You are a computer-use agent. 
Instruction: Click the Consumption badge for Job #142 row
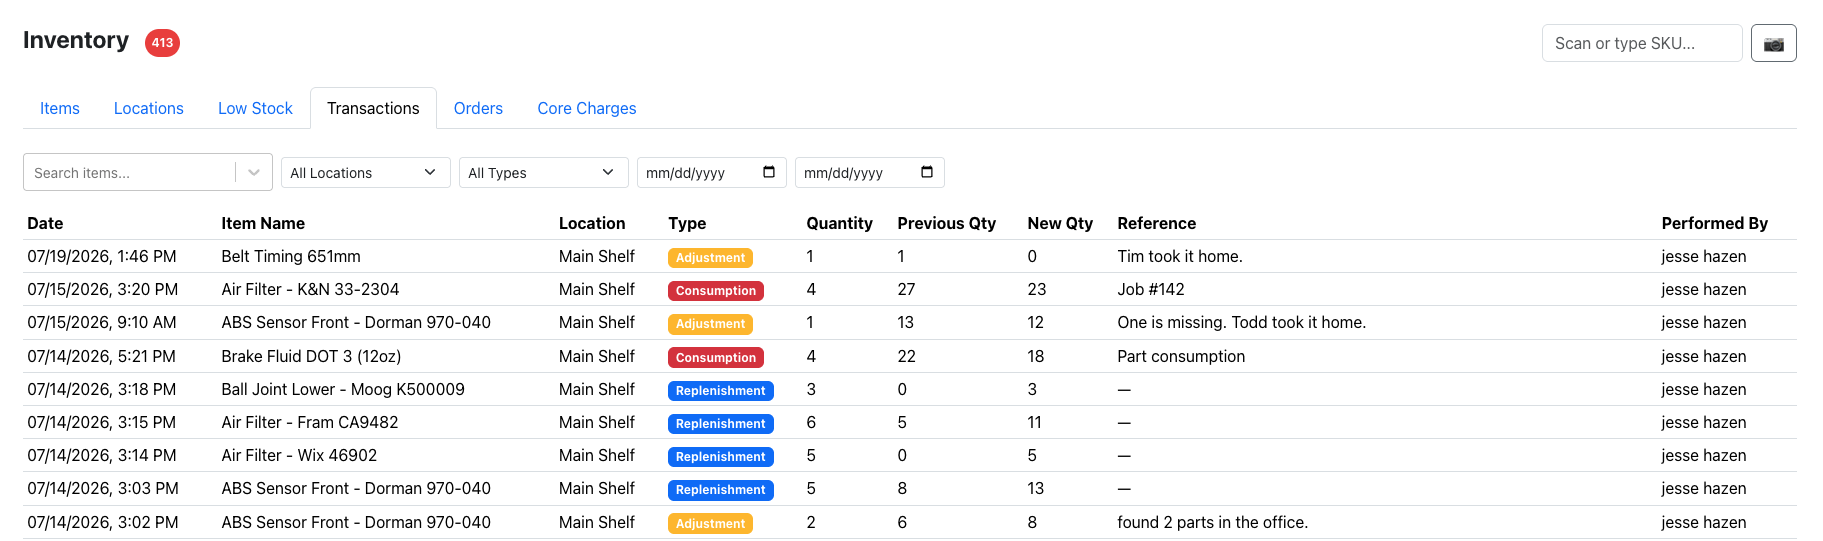(x=716, y=290)
